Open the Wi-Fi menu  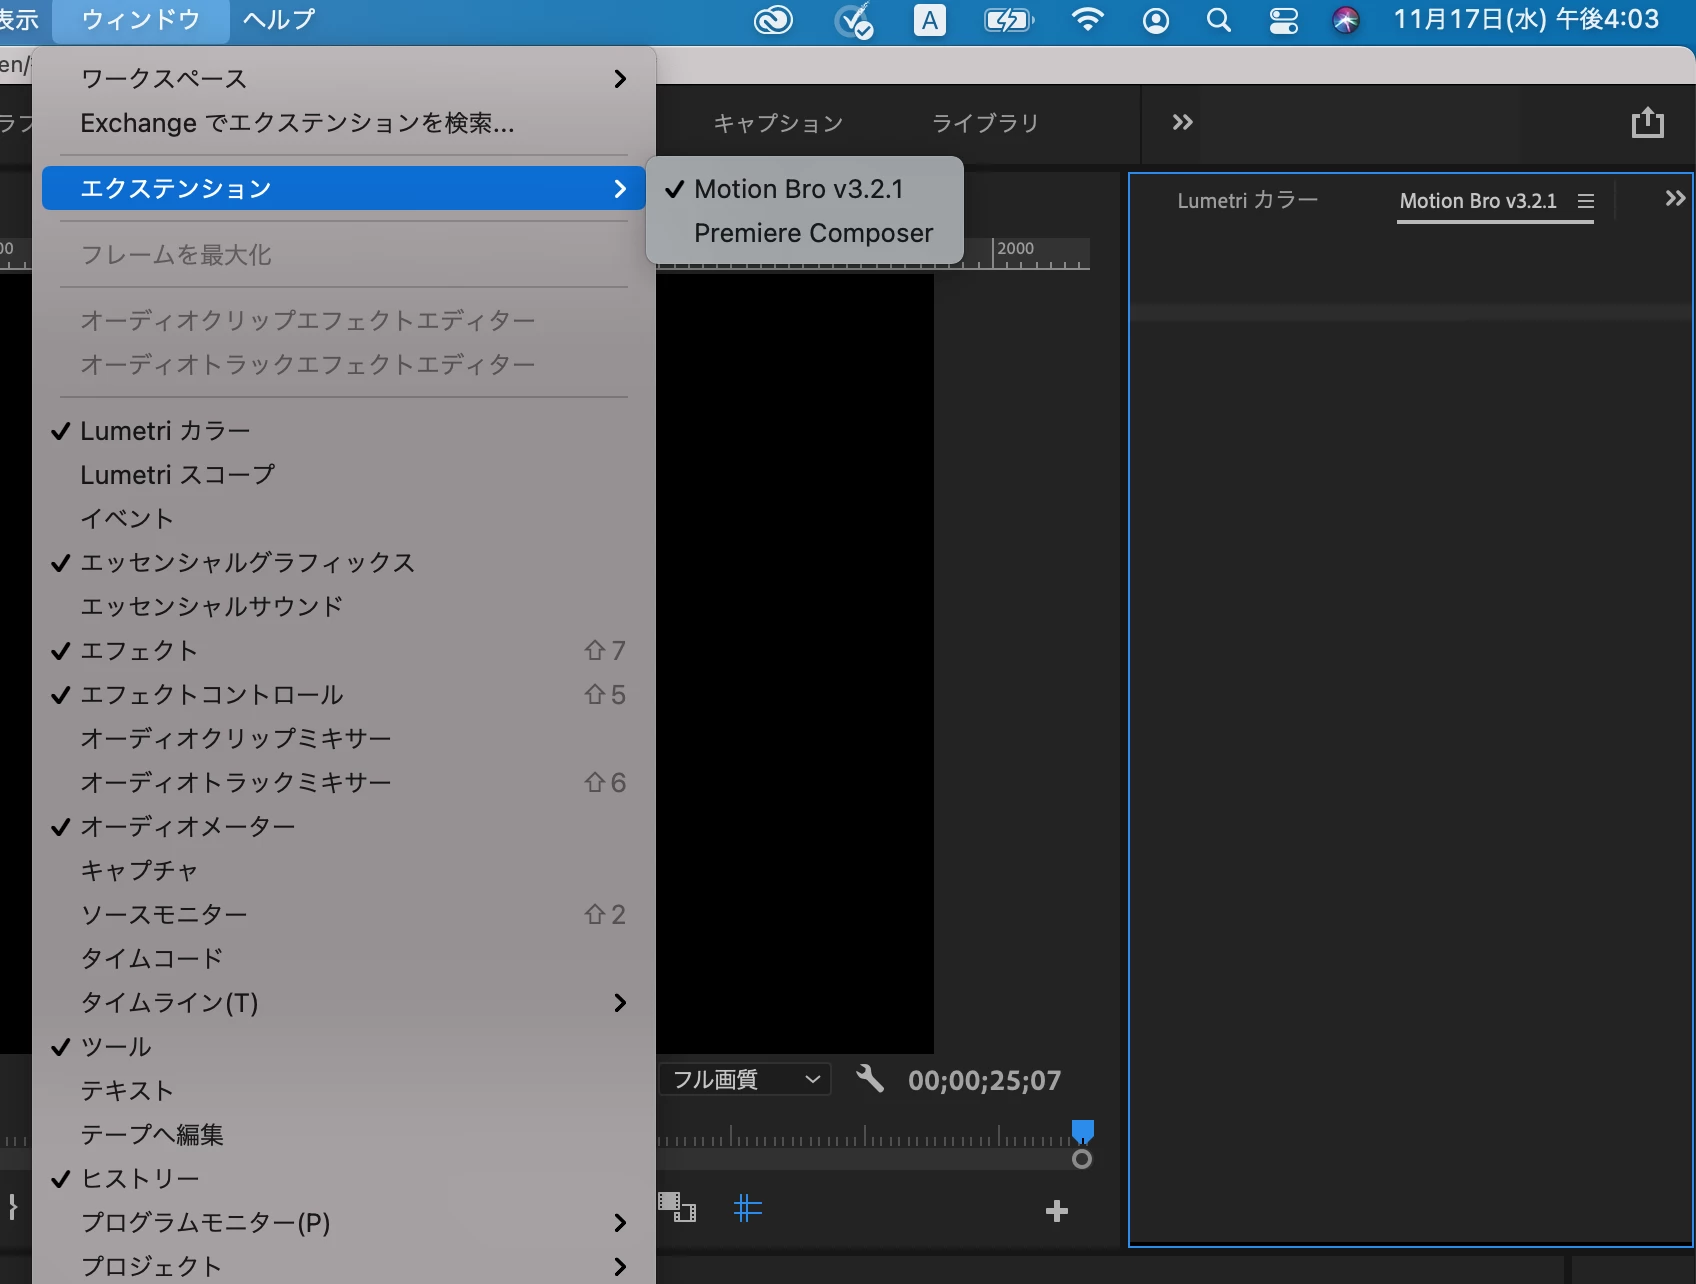[x=1087, y=20]
